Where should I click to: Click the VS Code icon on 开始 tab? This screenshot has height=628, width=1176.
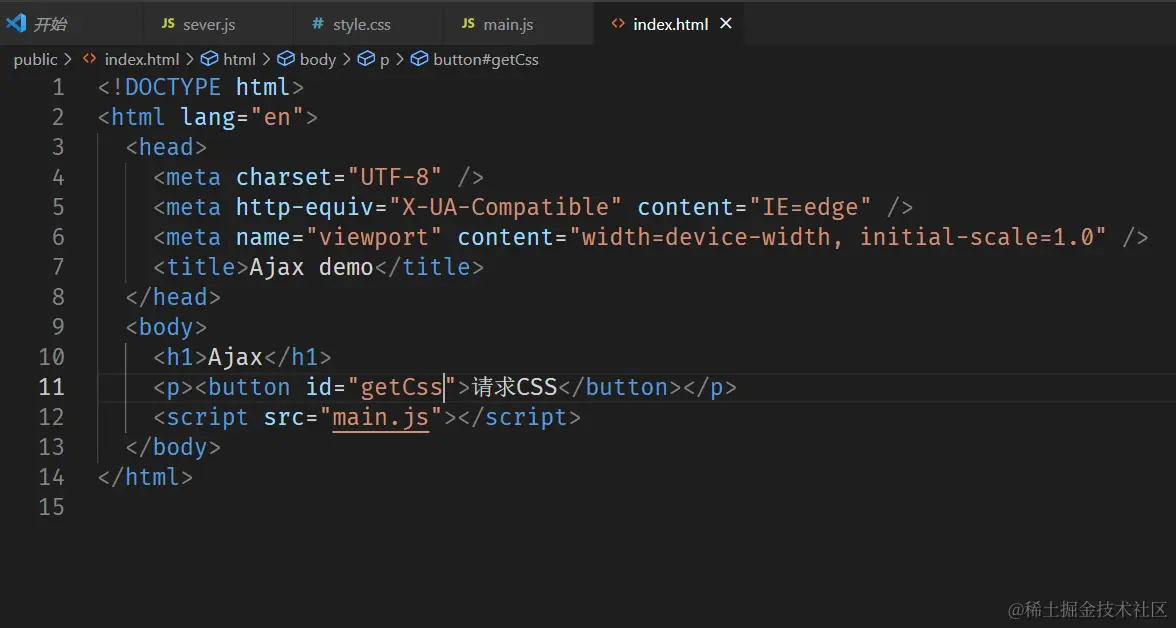pyautogui.click(x=16, y=23)
